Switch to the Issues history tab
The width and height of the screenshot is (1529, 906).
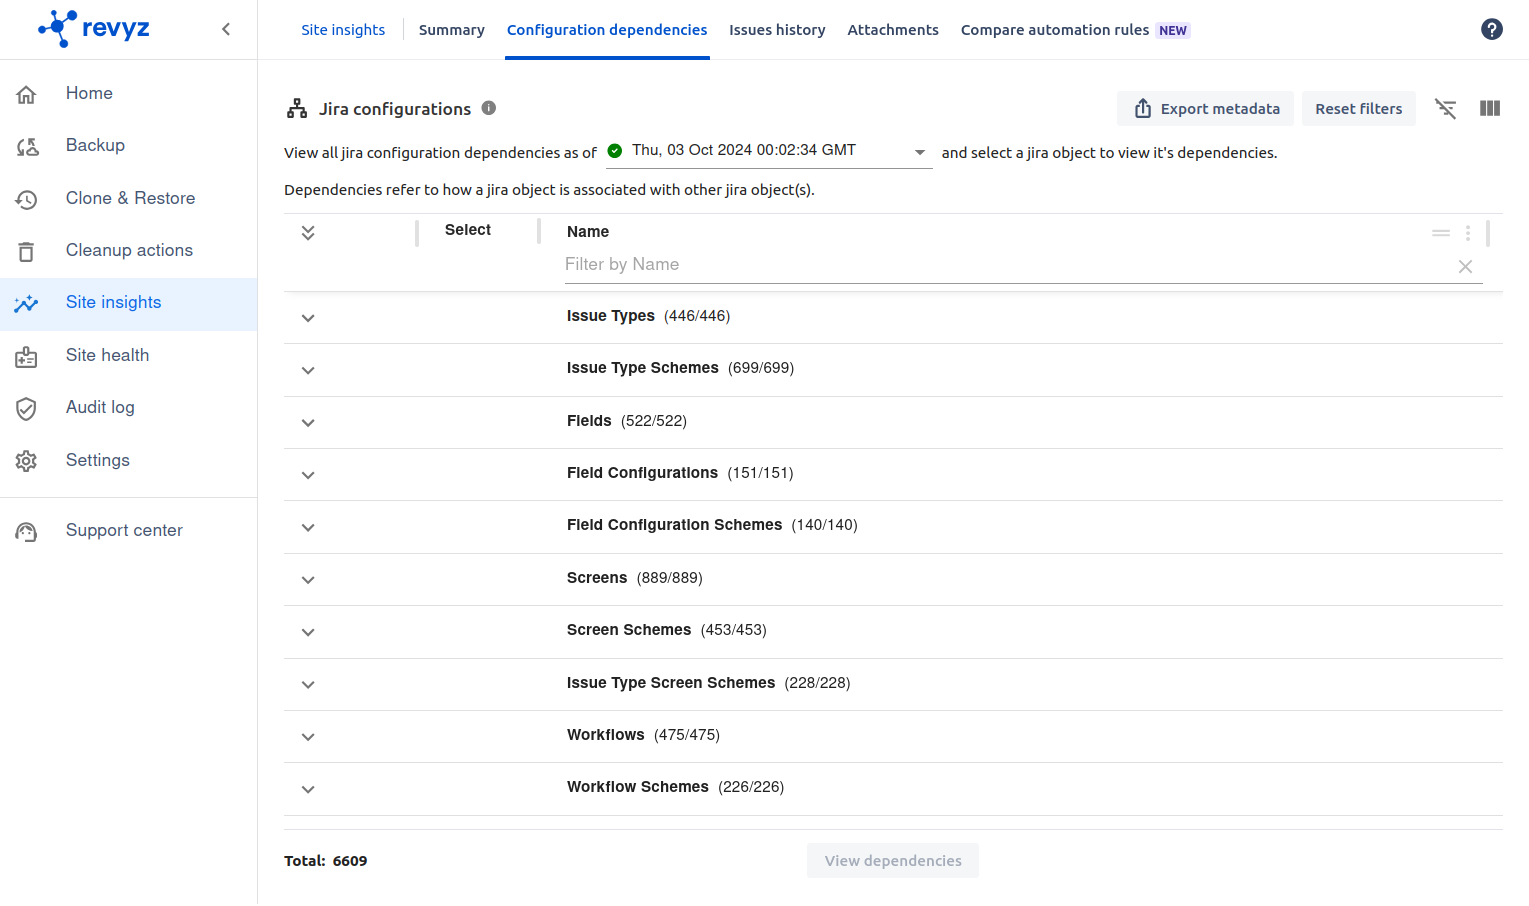tap(777, 30)
